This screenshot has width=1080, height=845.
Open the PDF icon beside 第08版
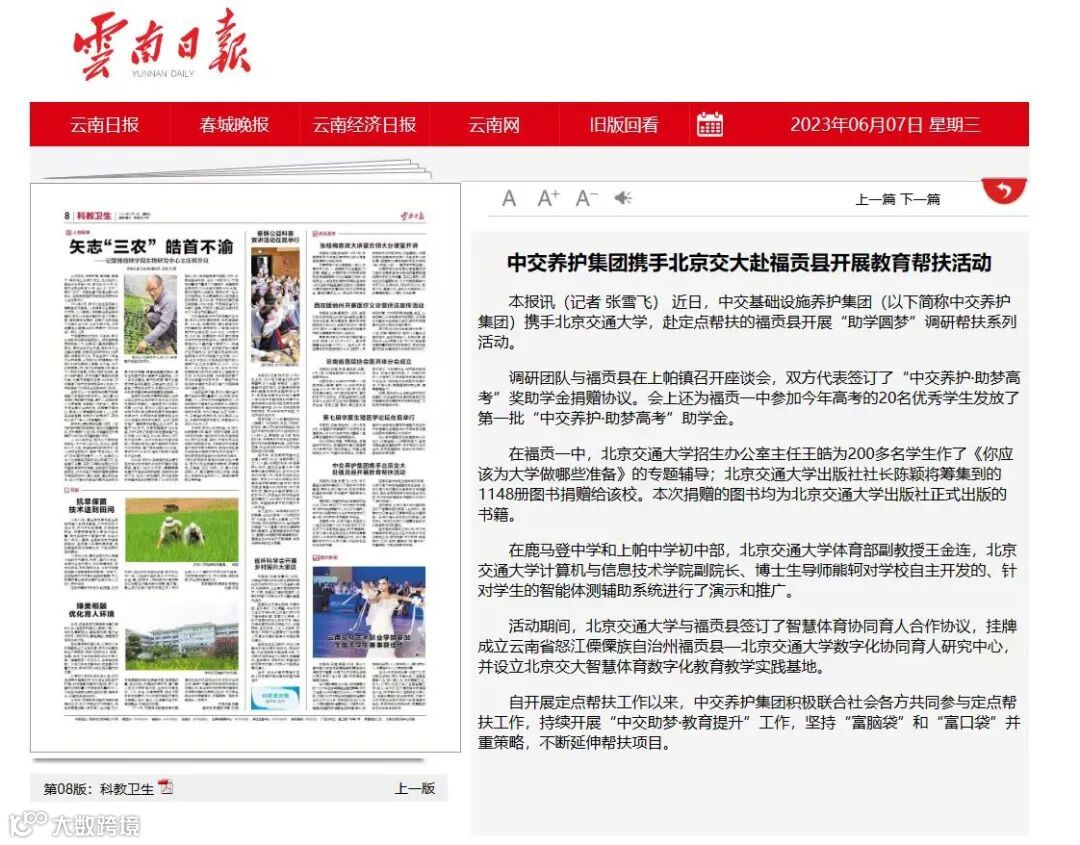[x=165, y=787]
